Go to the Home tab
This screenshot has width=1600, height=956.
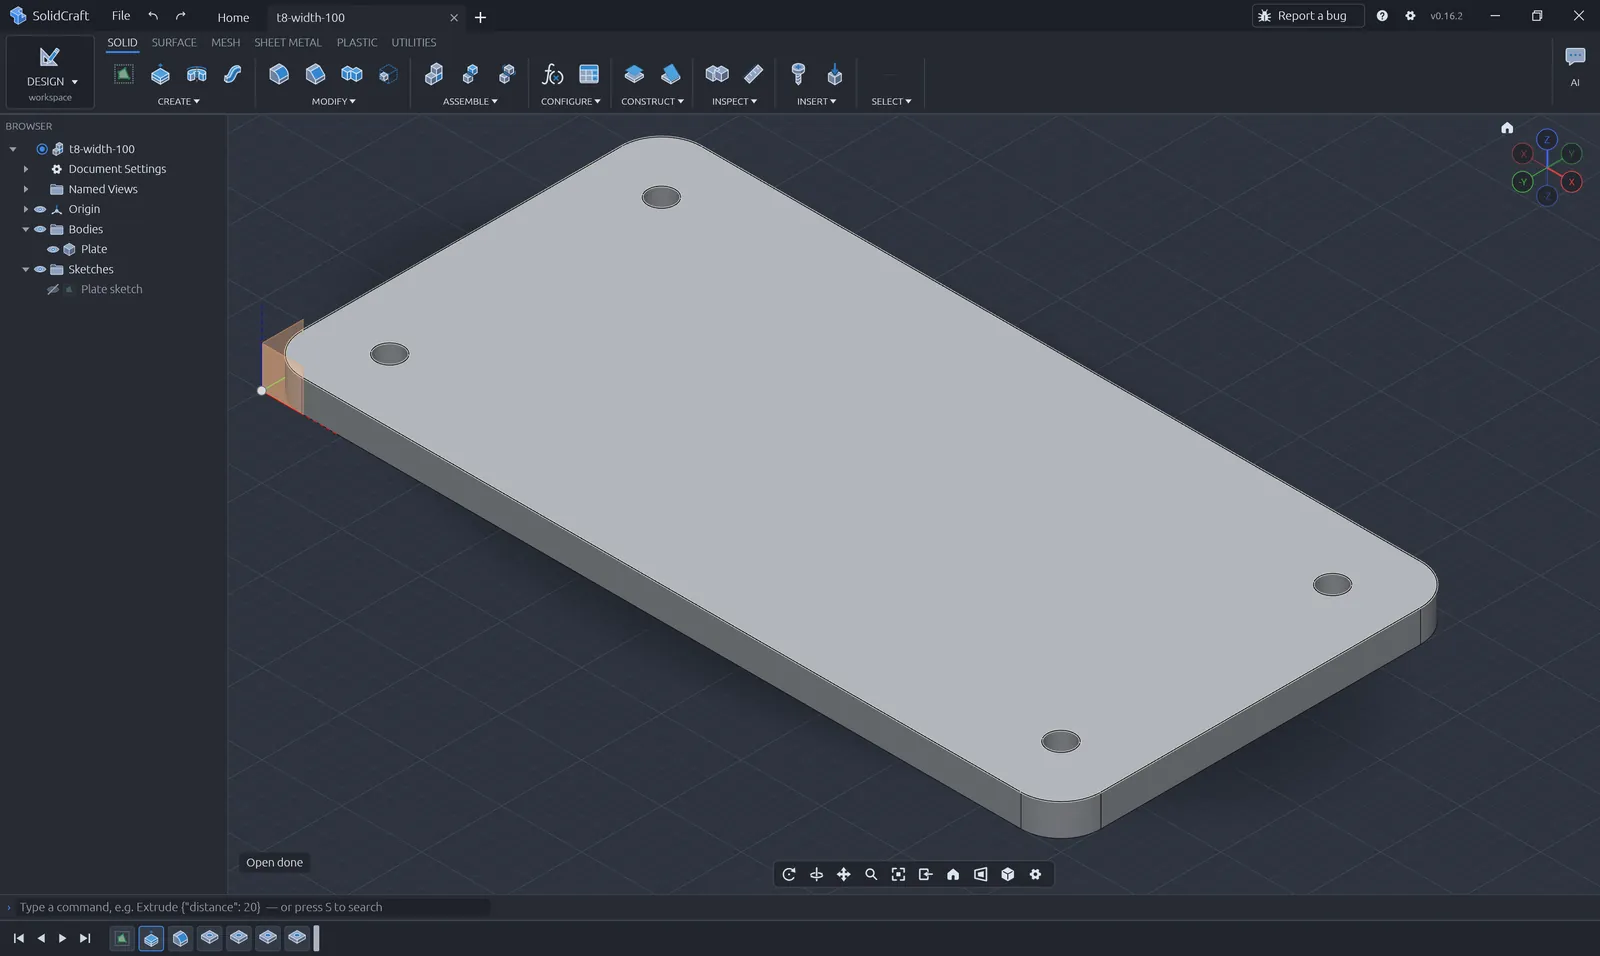coord(233,17)
